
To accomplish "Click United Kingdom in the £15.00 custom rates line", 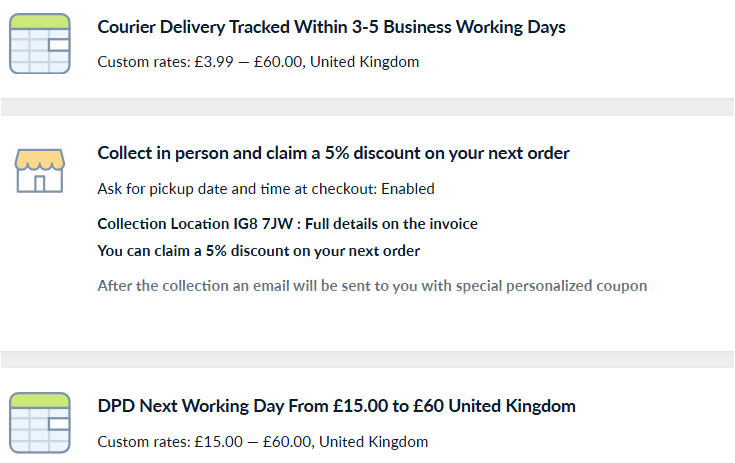I will pyautogui.click(x=373, y=441).
